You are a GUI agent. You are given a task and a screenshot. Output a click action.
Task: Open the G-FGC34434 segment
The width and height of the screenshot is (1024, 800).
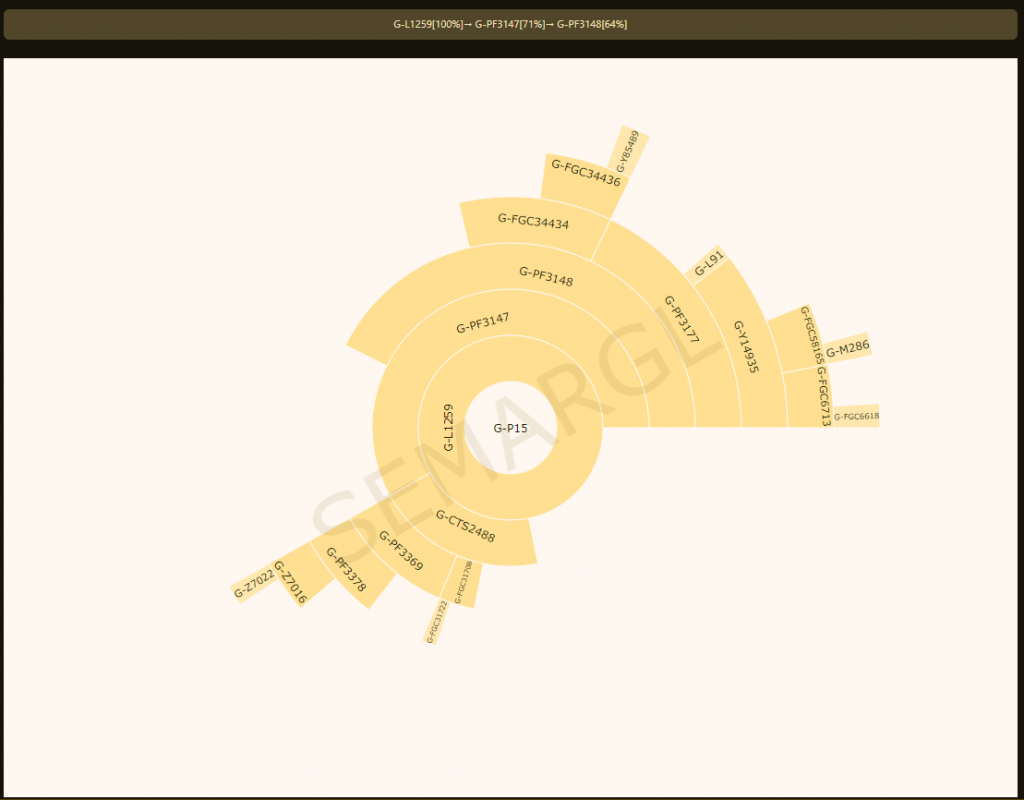[533, 222]
